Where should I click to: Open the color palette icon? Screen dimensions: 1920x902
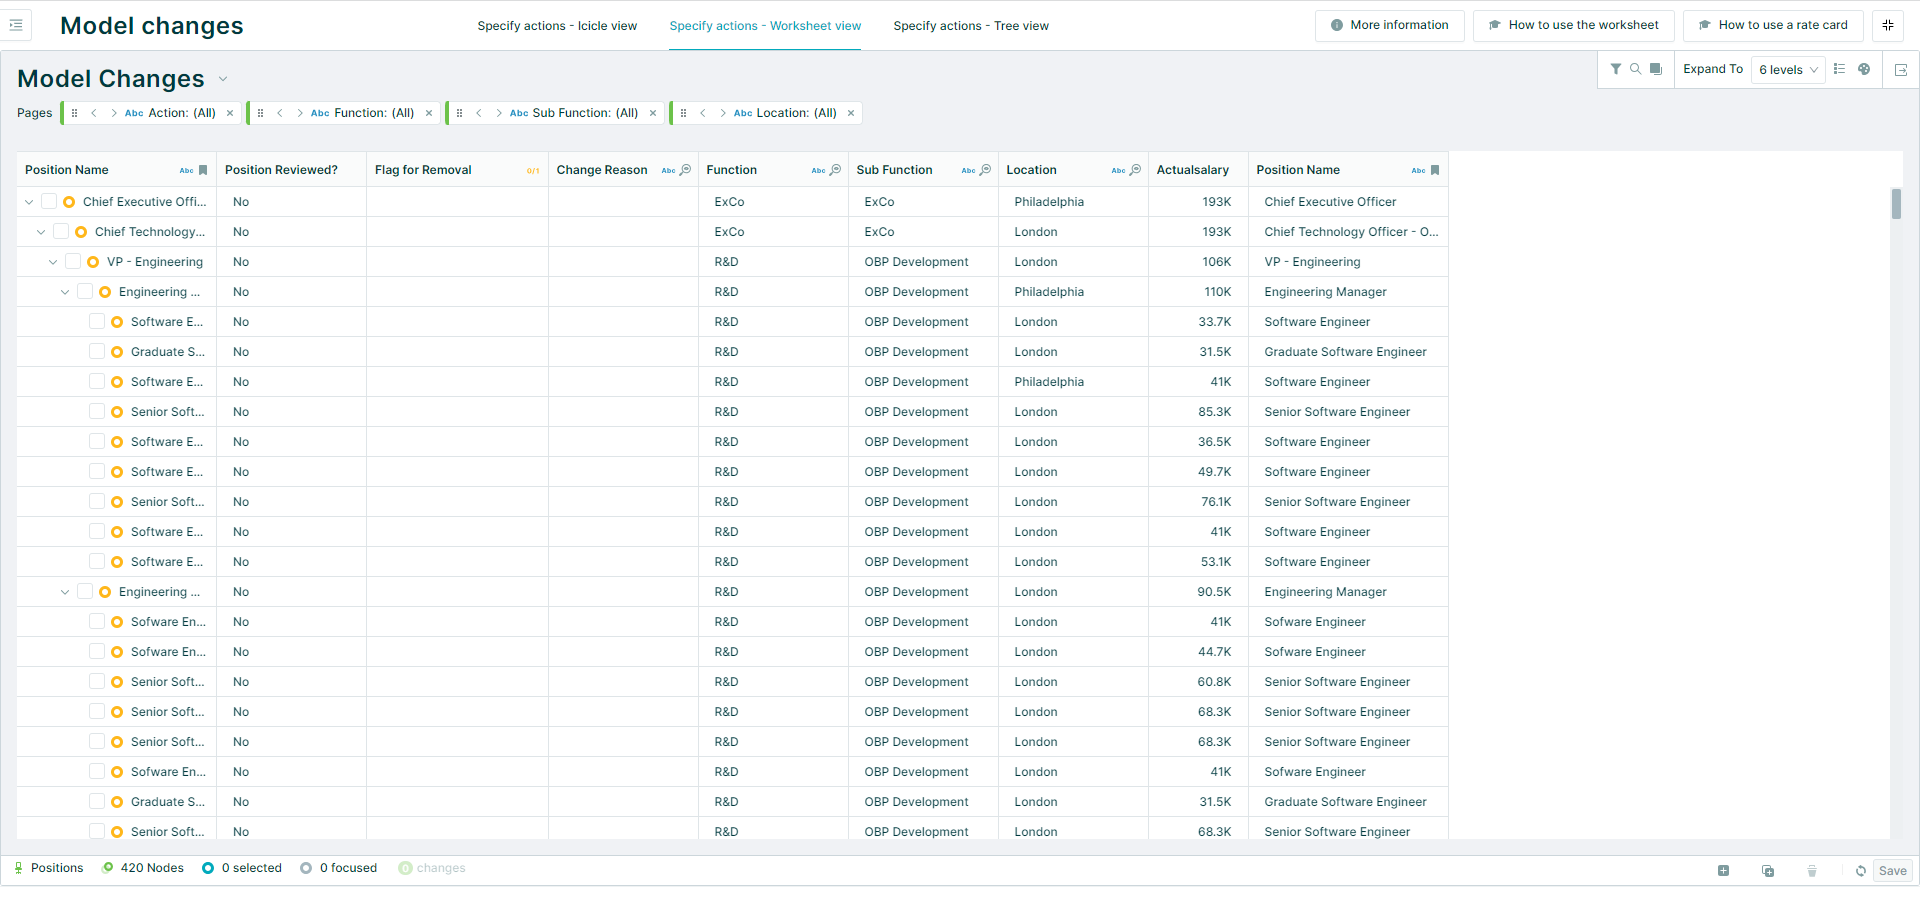pos(1864,69)
